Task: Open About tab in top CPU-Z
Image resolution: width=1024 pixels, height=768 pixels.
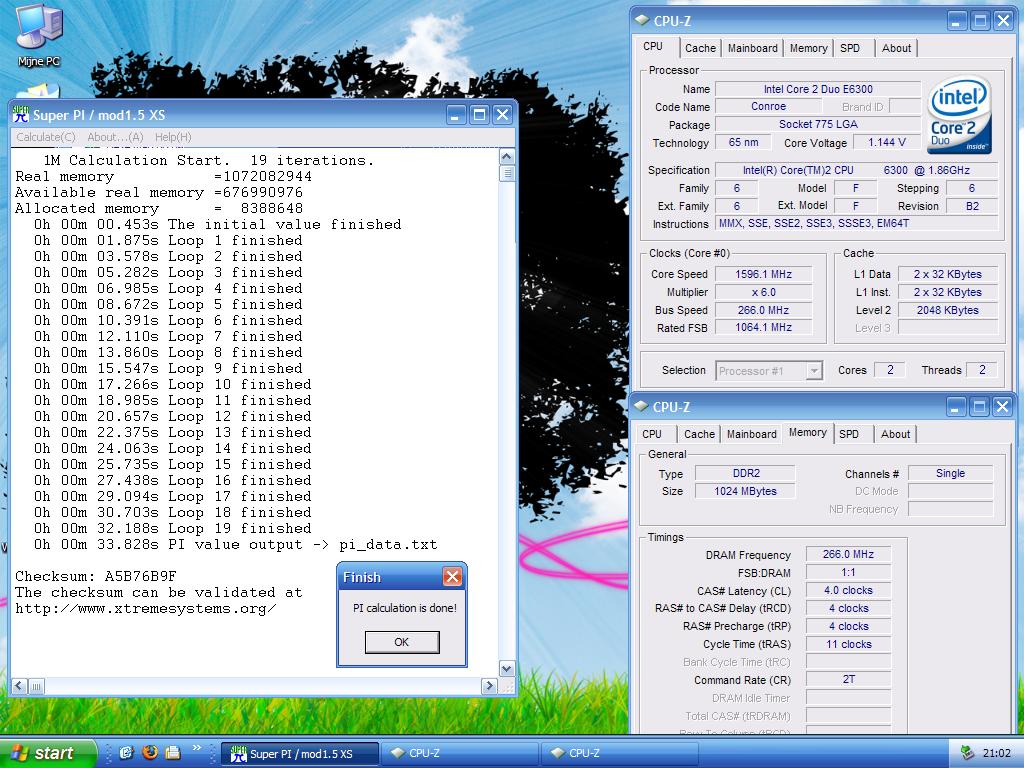Action: 896,48
